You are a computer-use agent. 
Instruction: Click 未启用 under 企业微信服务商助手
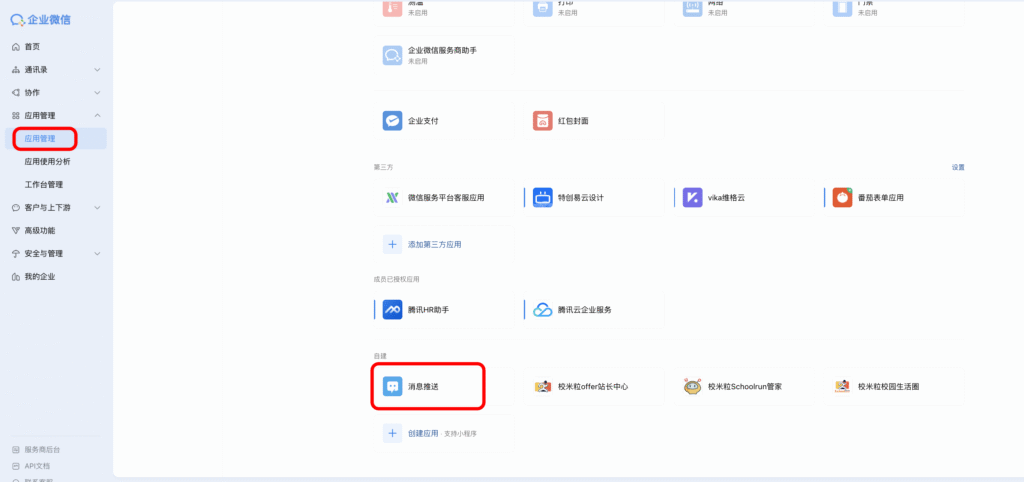(x=418, y=61)
